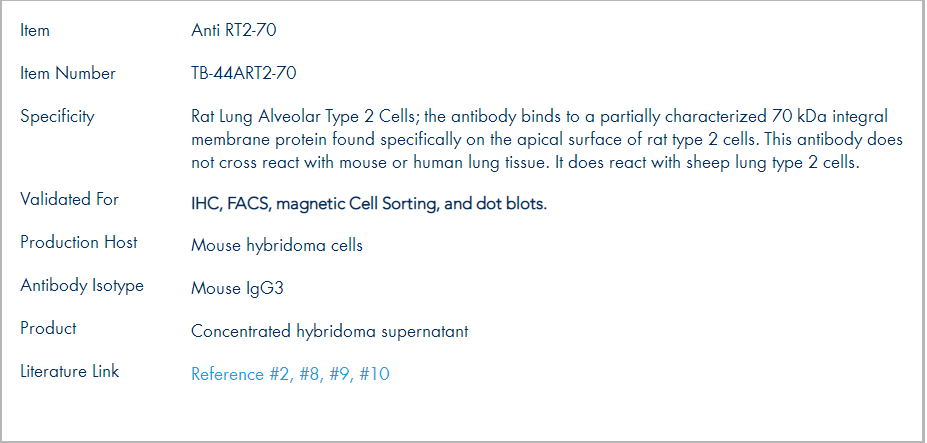Click the Anti RT2-70 item name

click(x=234, y=30)
